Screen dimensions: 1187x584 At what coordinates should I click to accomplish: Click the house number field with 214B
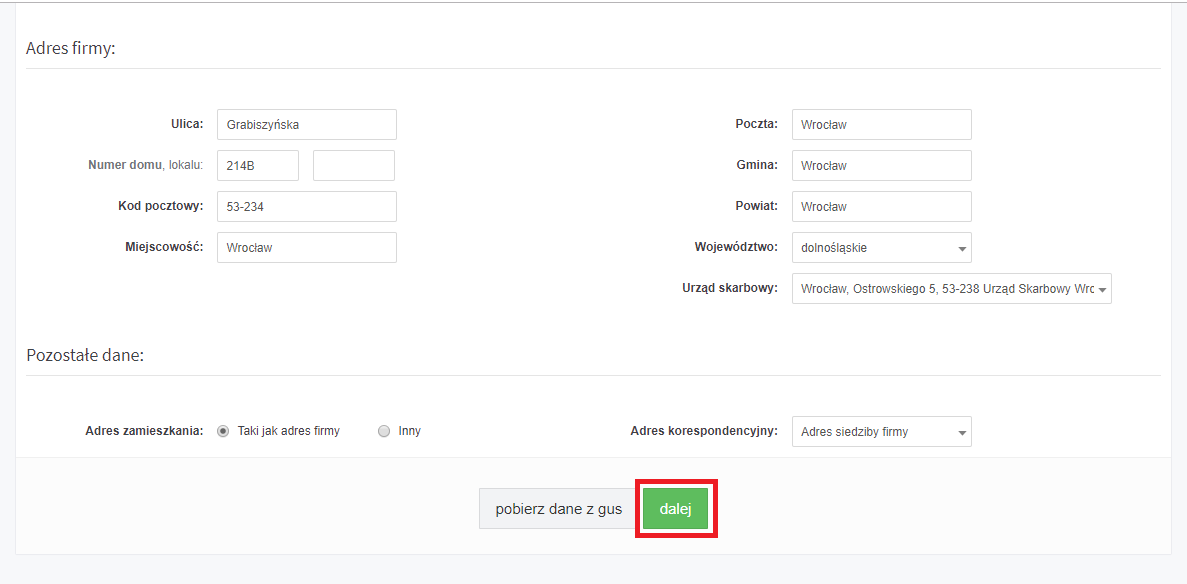258,165
